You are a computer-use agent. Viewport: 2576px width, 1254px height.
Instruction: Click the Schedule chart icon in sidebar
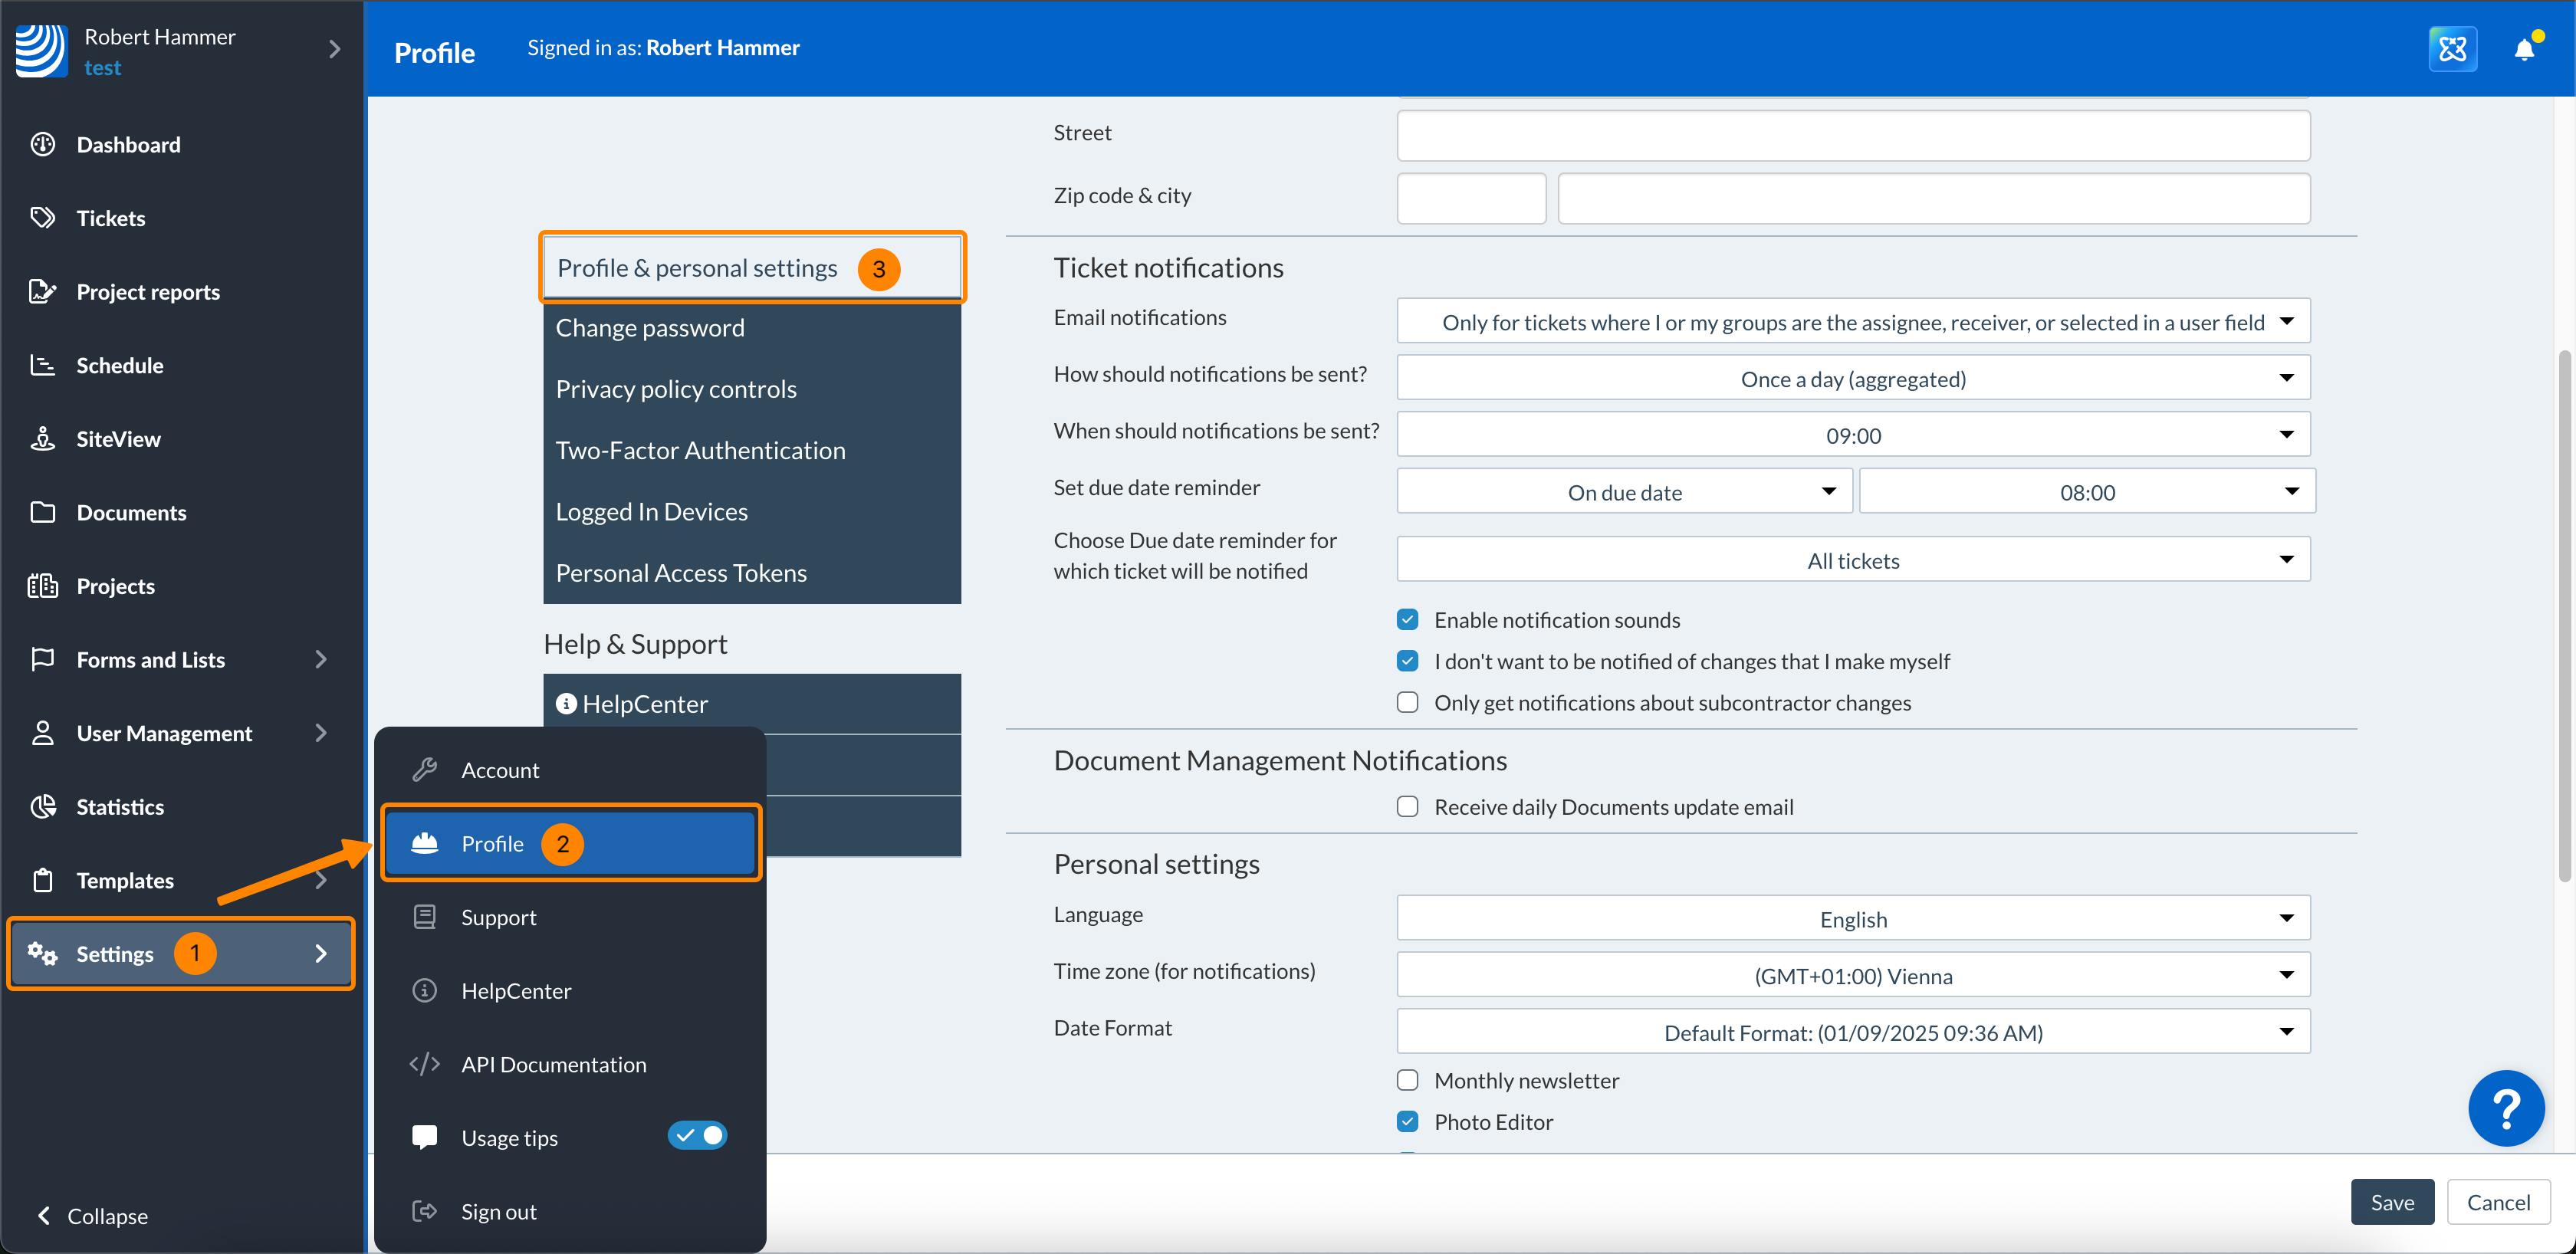[42, 365]
